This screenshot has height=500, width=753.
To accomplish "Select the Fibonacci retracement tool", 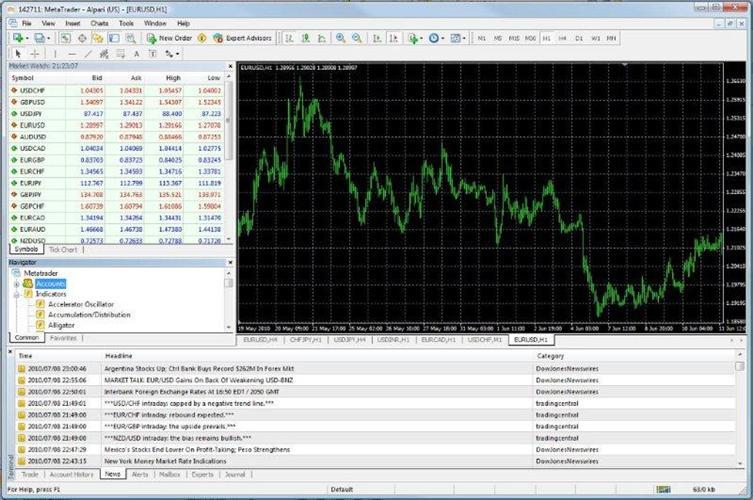I will [120, 54].
